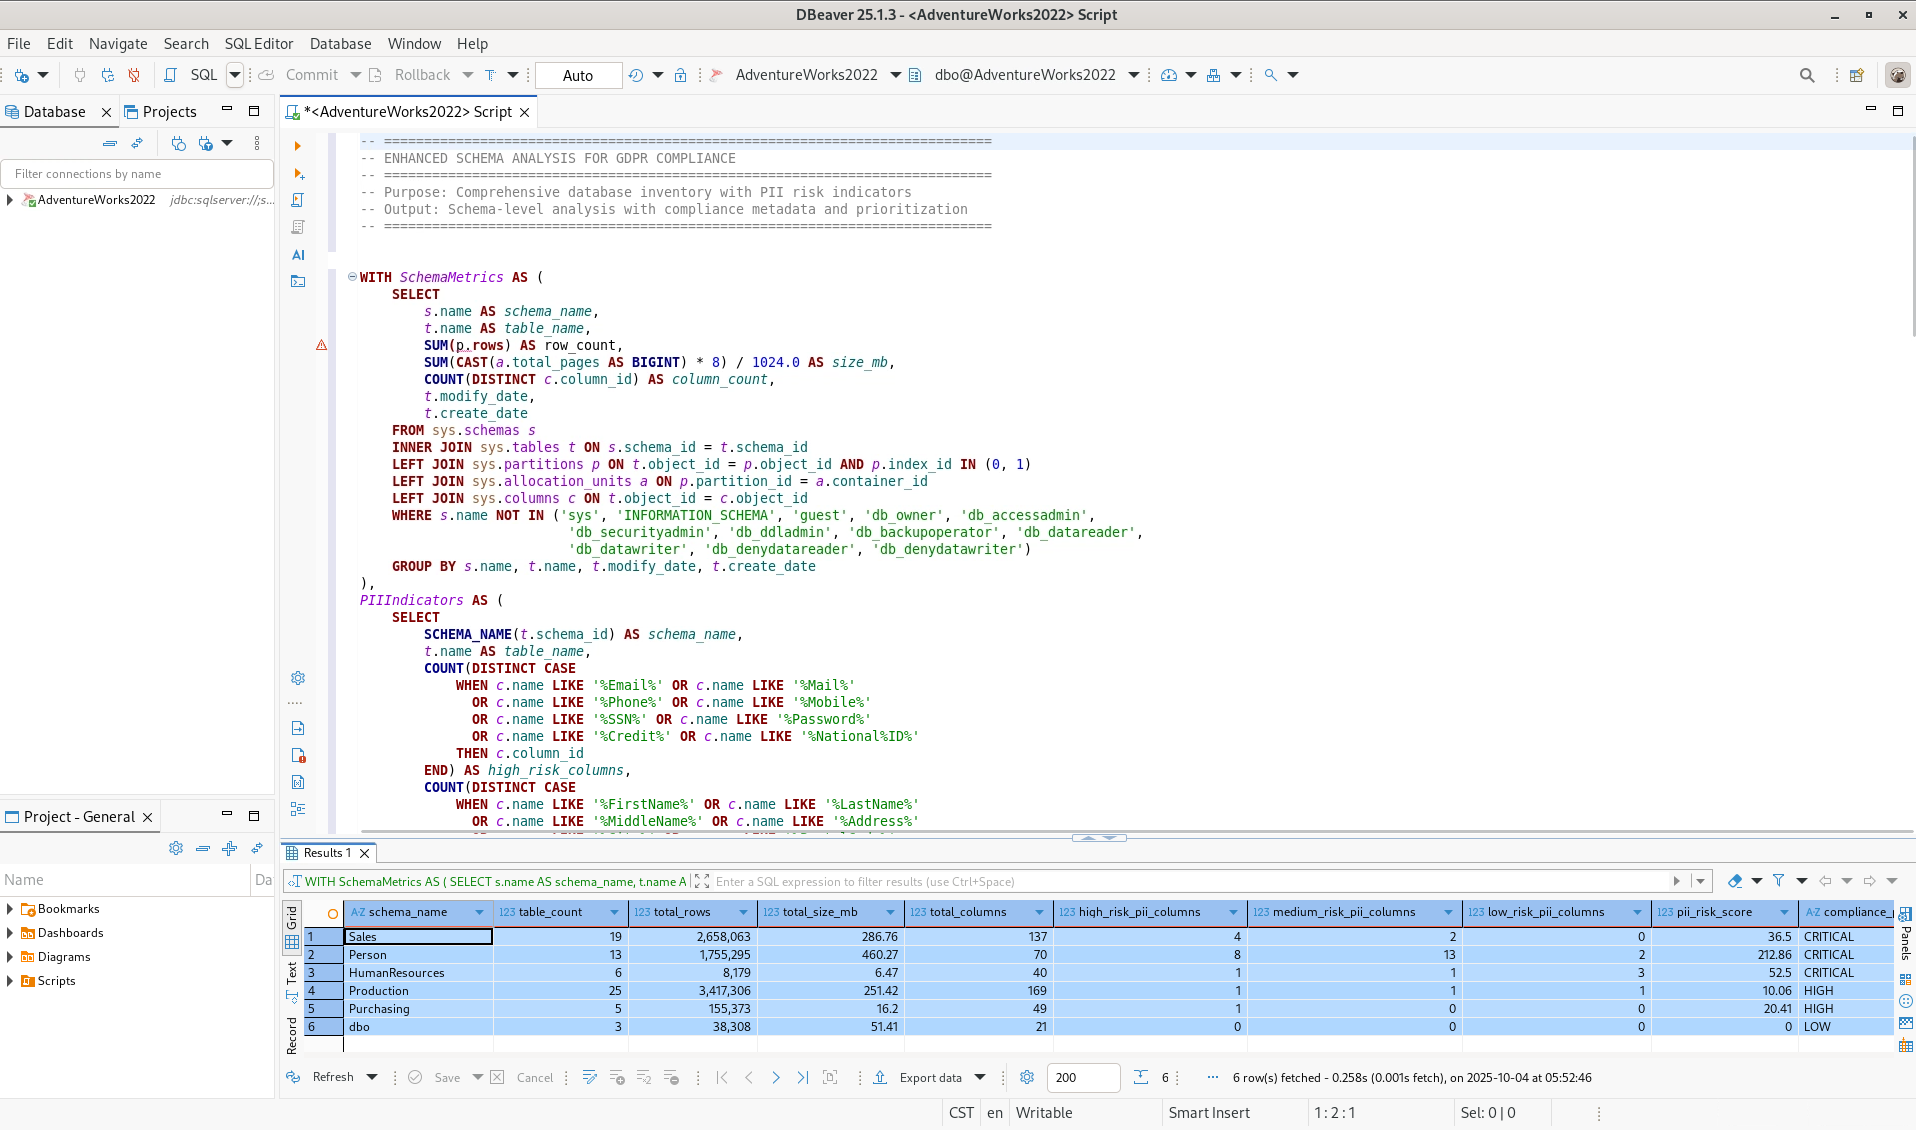Click the Rollback button
The height and width of the screenshot is (1130, 1916).
[x=422, y=75]
